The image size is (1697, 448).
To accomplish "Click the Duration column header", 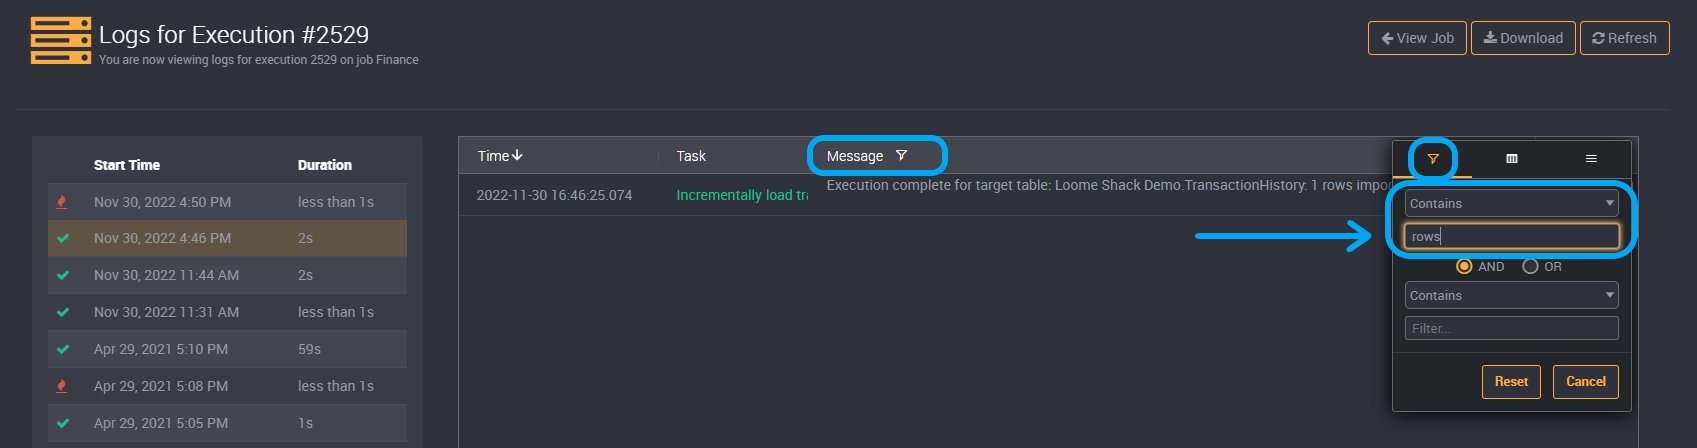I will (325, 165).
